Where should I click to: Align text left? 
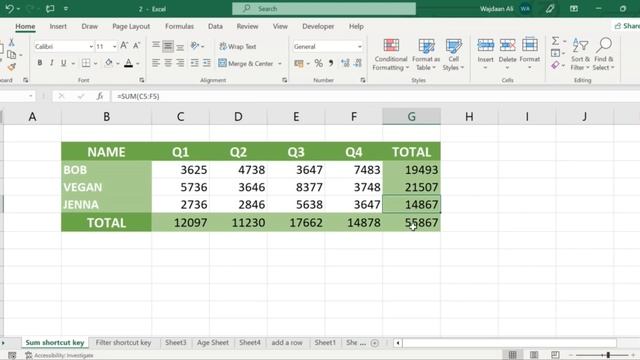tap(156, 63)
